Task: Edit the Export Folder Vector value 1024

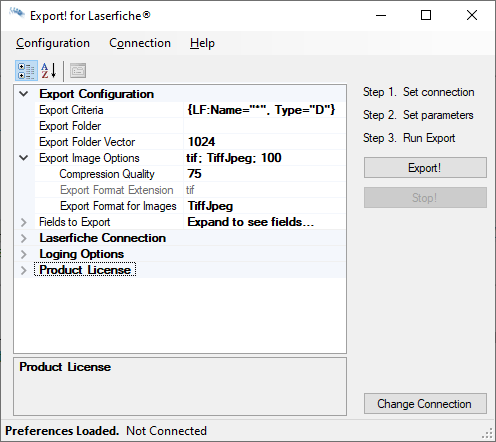Action: [x=264, y=142]
